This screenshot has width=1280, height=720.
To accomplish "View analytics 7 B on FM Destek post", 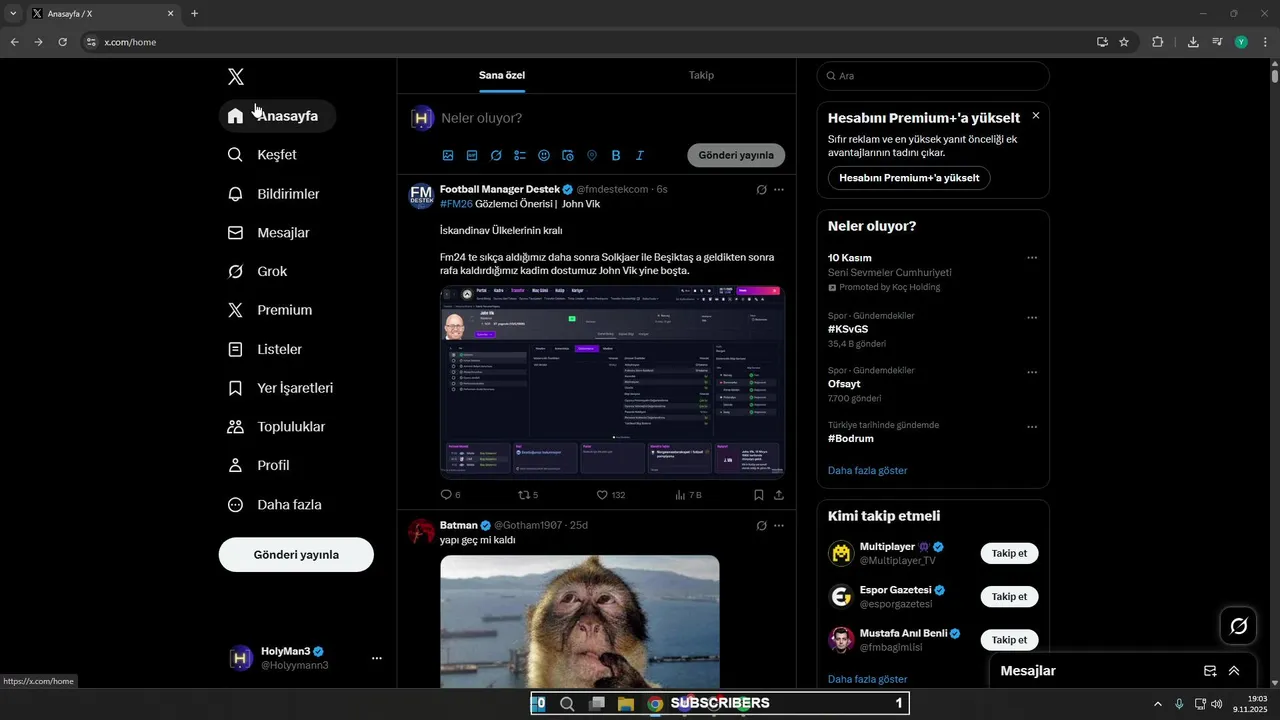I will tap(689, 495).
